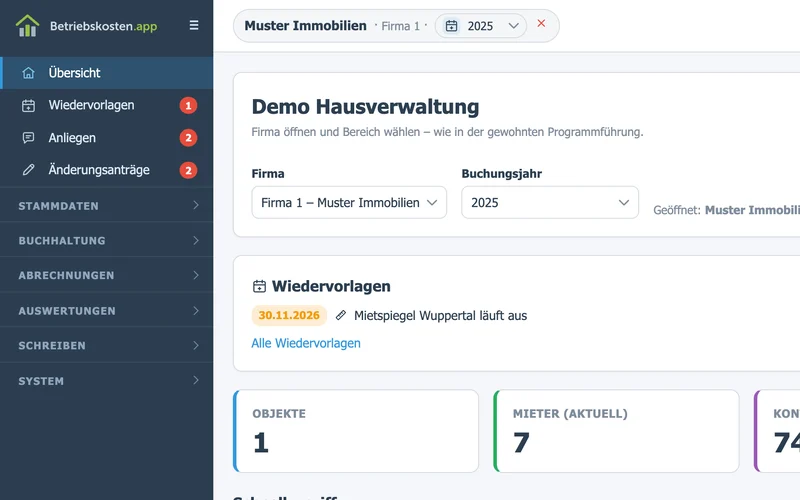Open Wiedervorlagen in the sidebar
The height and width of the screenshot is (500, 800).
click(x=107, y=106)
